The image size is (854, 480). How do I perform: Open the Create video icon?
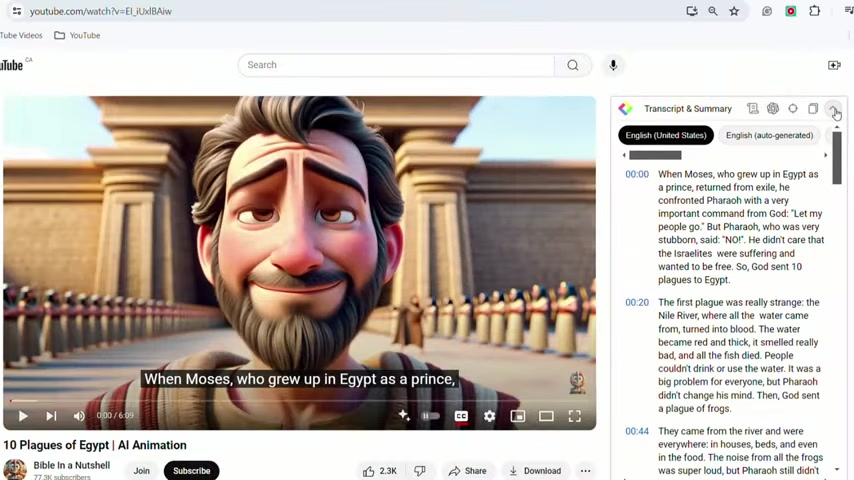[x=834, y=65]
